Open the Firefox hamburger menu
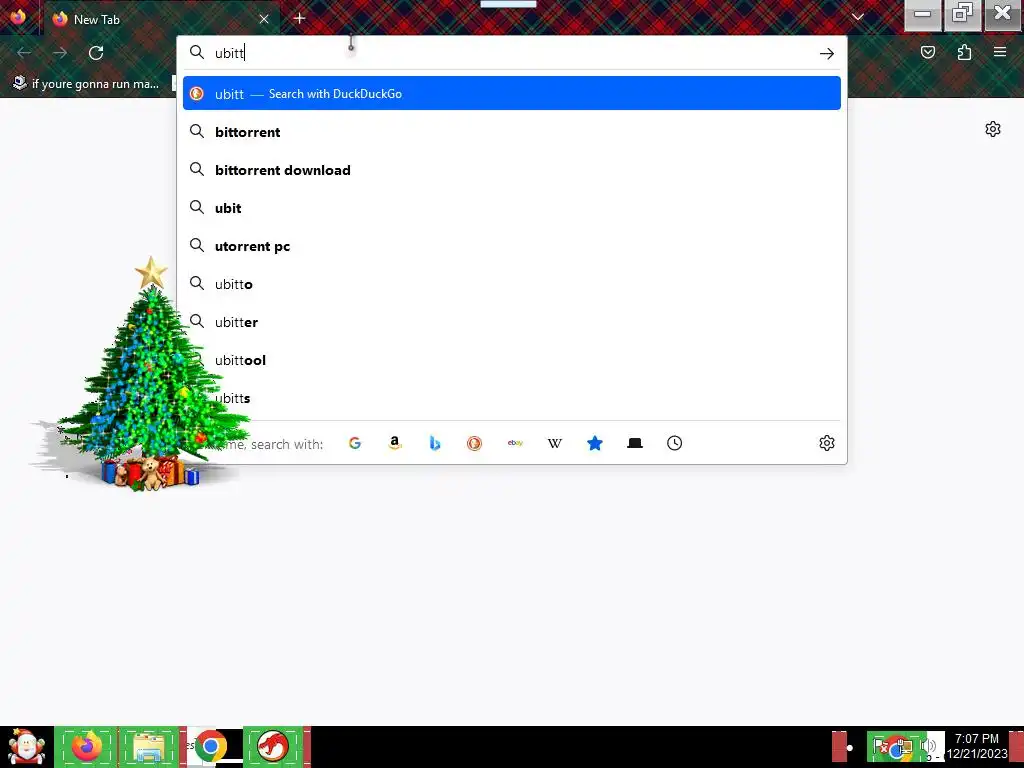 (x=1000, y=52)
